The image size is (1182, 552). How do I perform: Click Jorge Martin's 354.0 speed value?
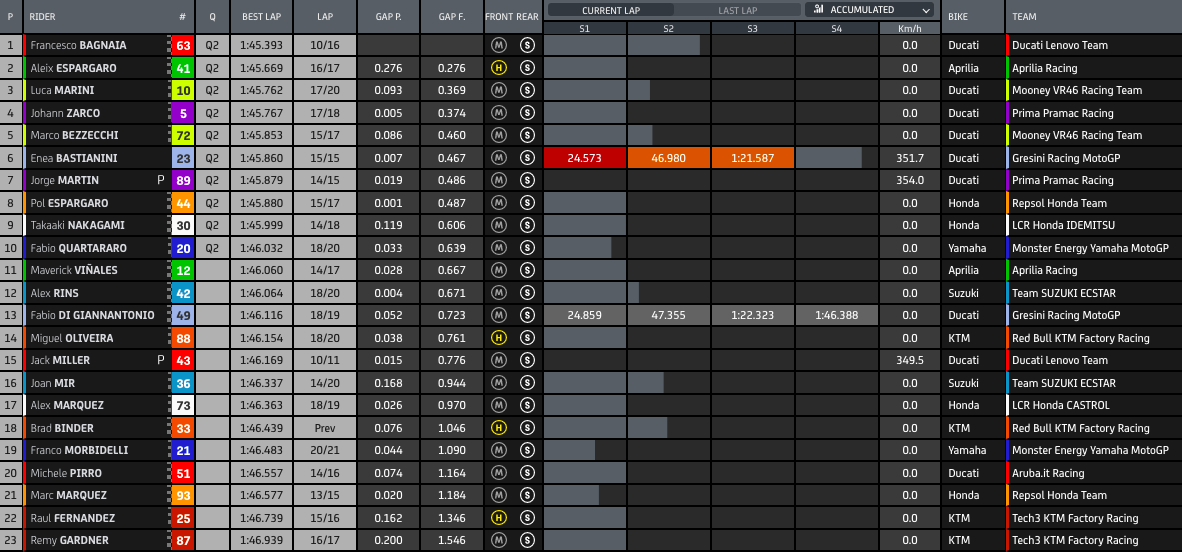coord(910,180)
